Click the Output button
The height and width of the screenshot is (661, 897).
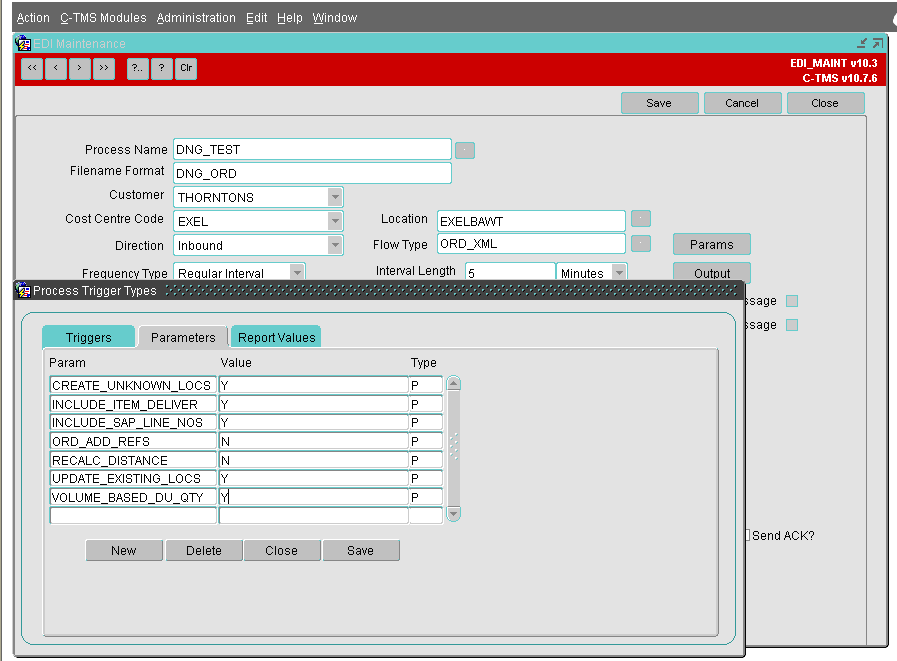(712, 271)
